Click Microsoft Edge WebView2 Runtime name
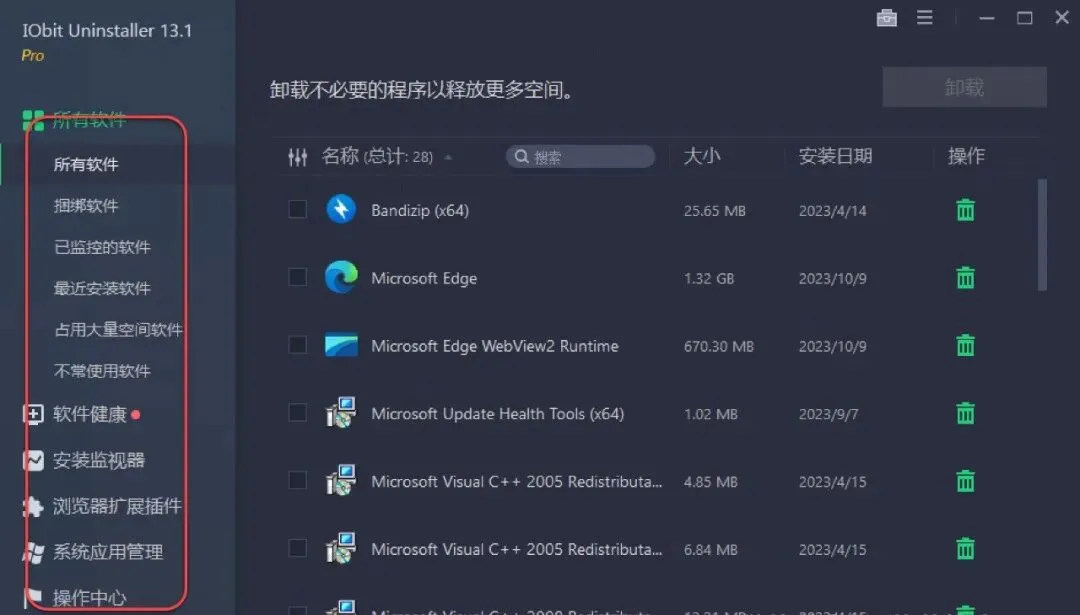This screenshot has width=1080, height=615. pos(495,346)
